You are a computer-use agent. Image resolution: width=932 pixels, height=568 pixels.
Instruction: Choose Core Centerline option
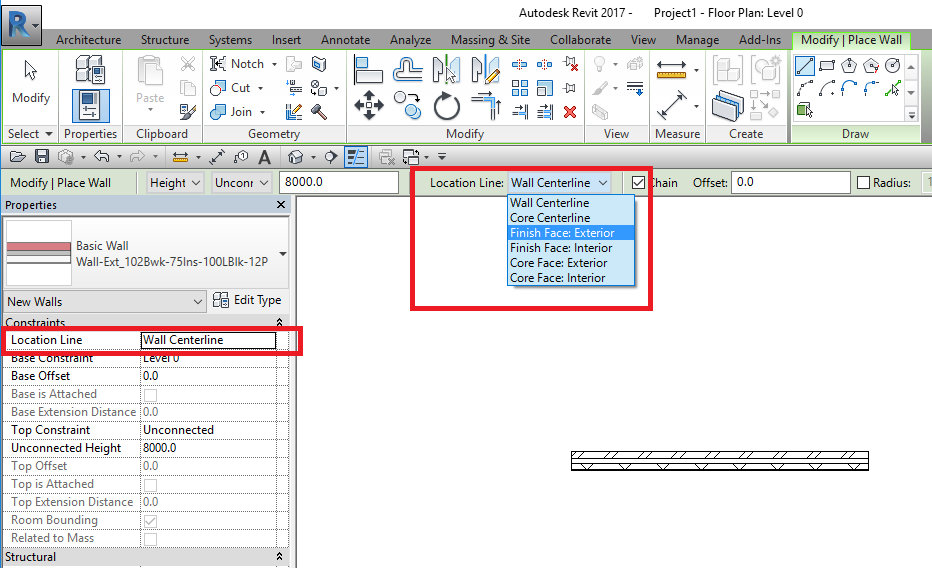pyautogui.click(x=571, y=218)
